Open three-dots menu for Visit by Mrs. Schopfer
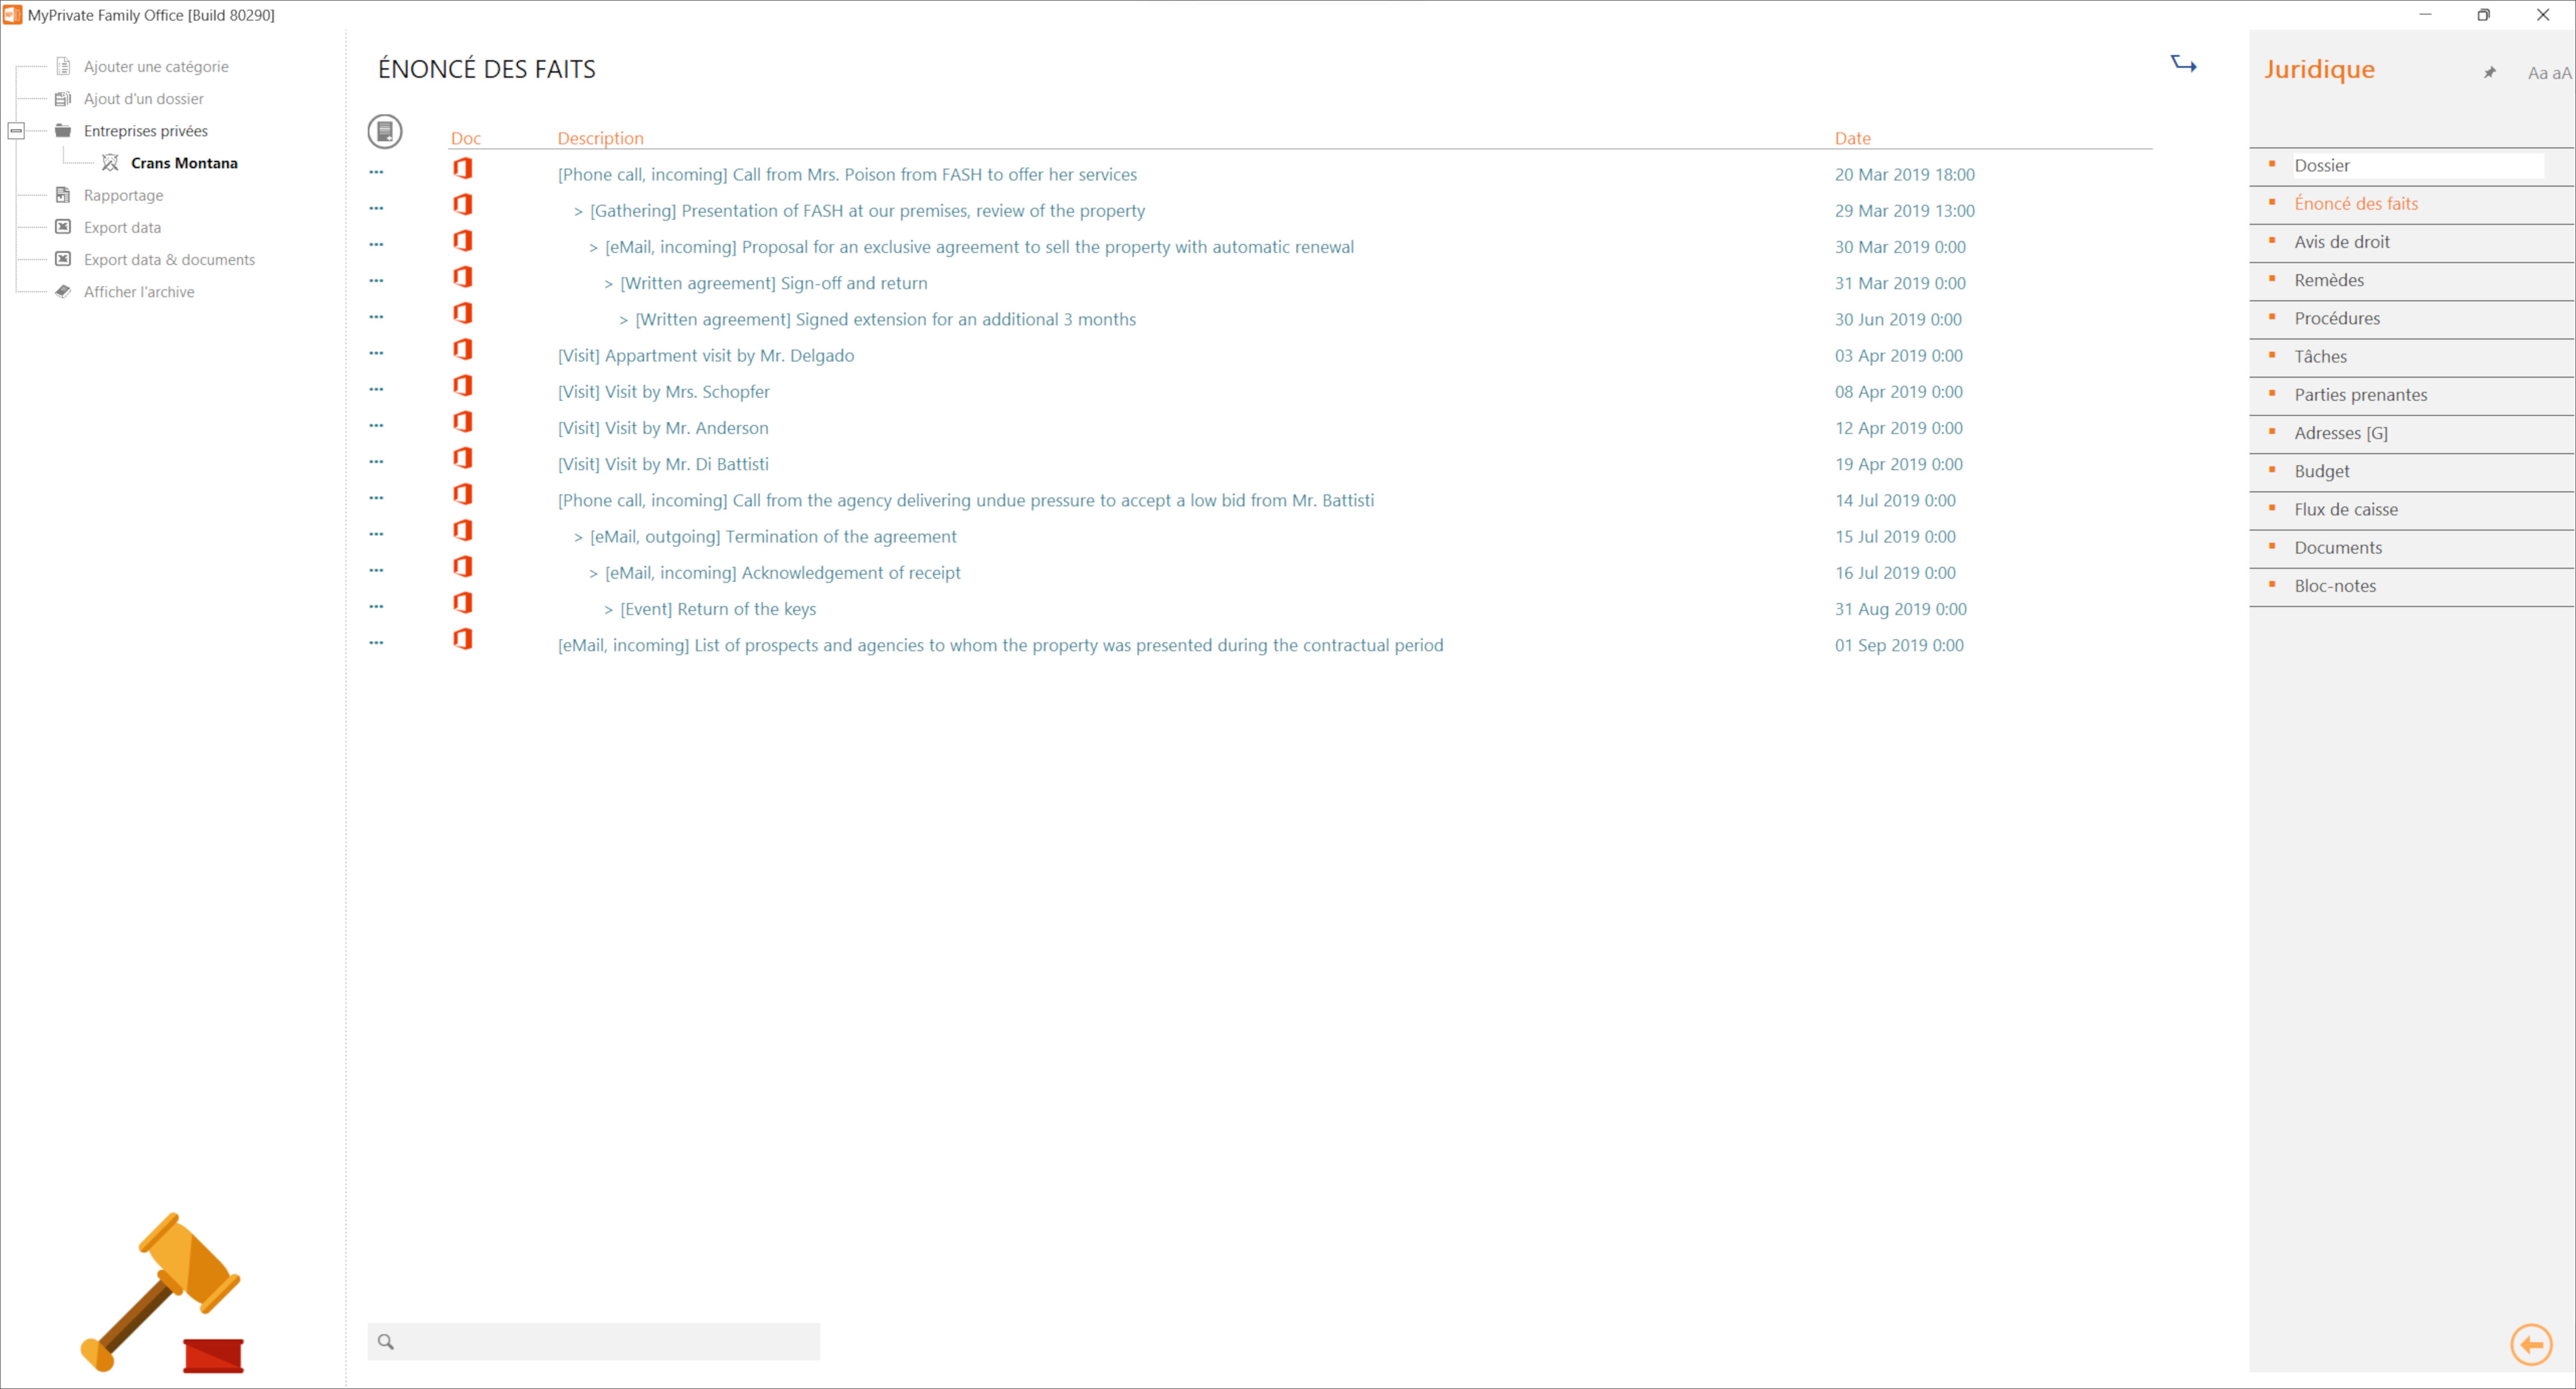Viewport: 2576px width, 1389px height. (376, 389)
